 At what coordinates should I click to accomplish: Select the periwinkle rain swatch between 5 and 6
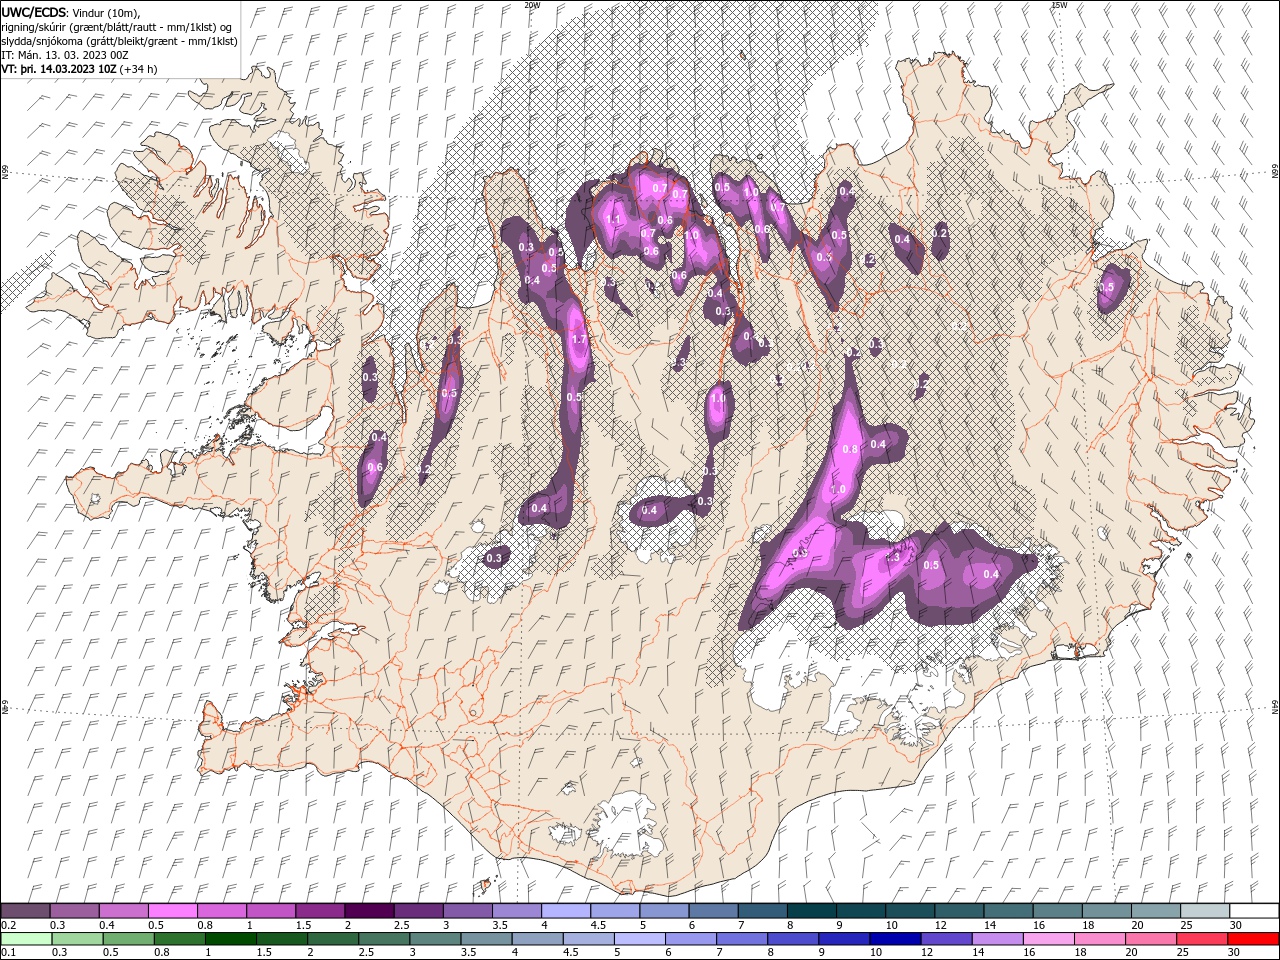click(639, 939)
